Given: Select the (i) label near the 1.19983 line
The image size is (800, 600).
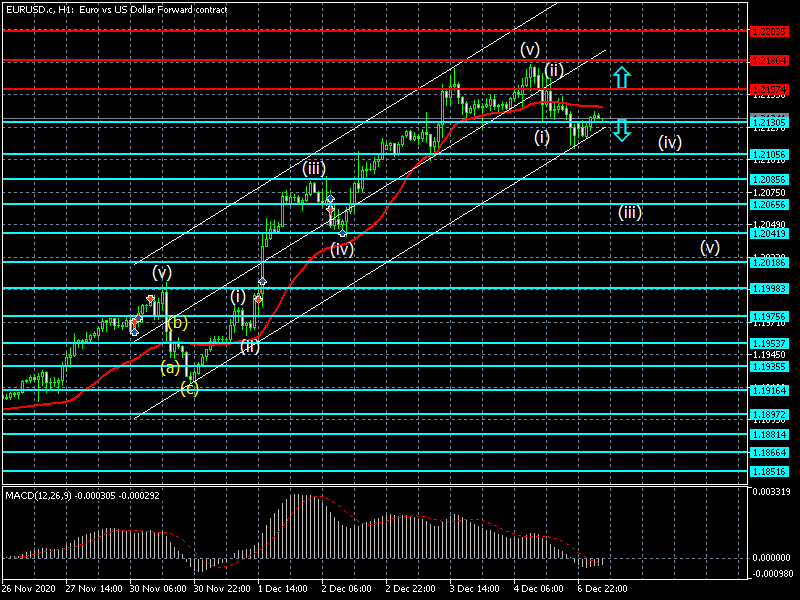Looking at the screenshot, I should [x=238, y=296].
